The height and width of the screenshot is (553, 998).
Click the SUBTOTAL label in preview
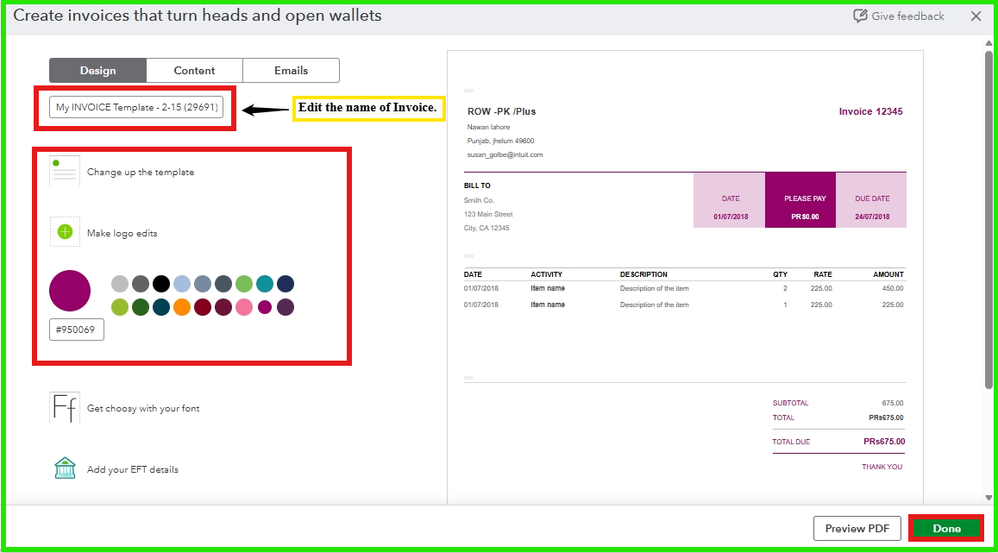[791, 403]
